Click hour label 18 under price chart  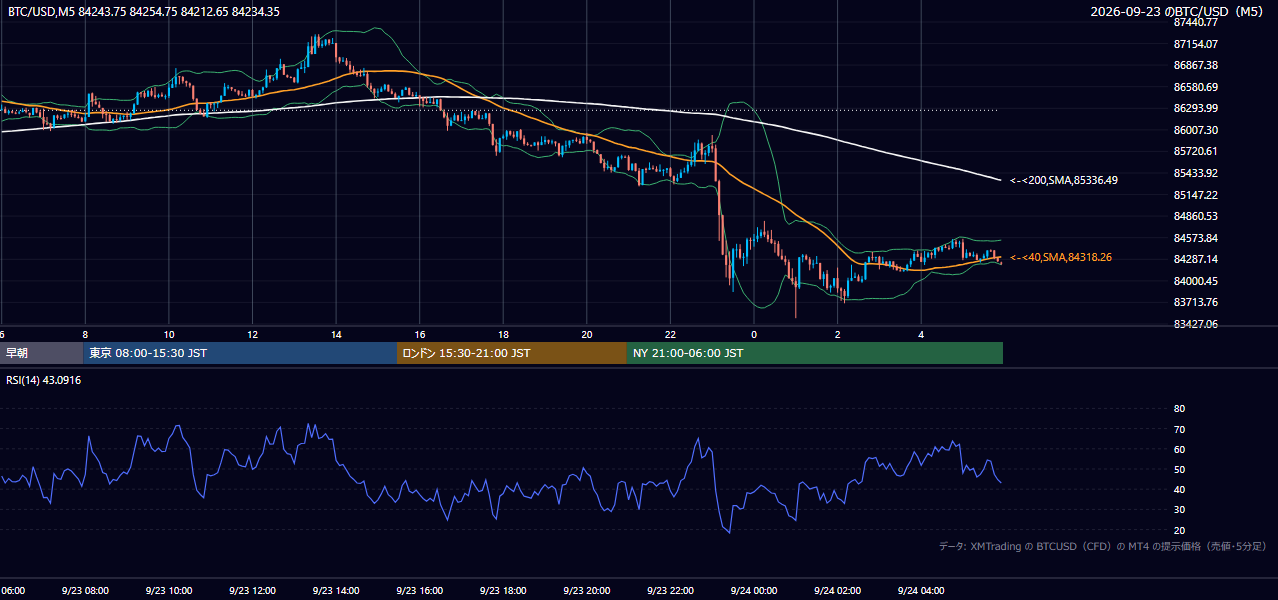tap(503, 334)
